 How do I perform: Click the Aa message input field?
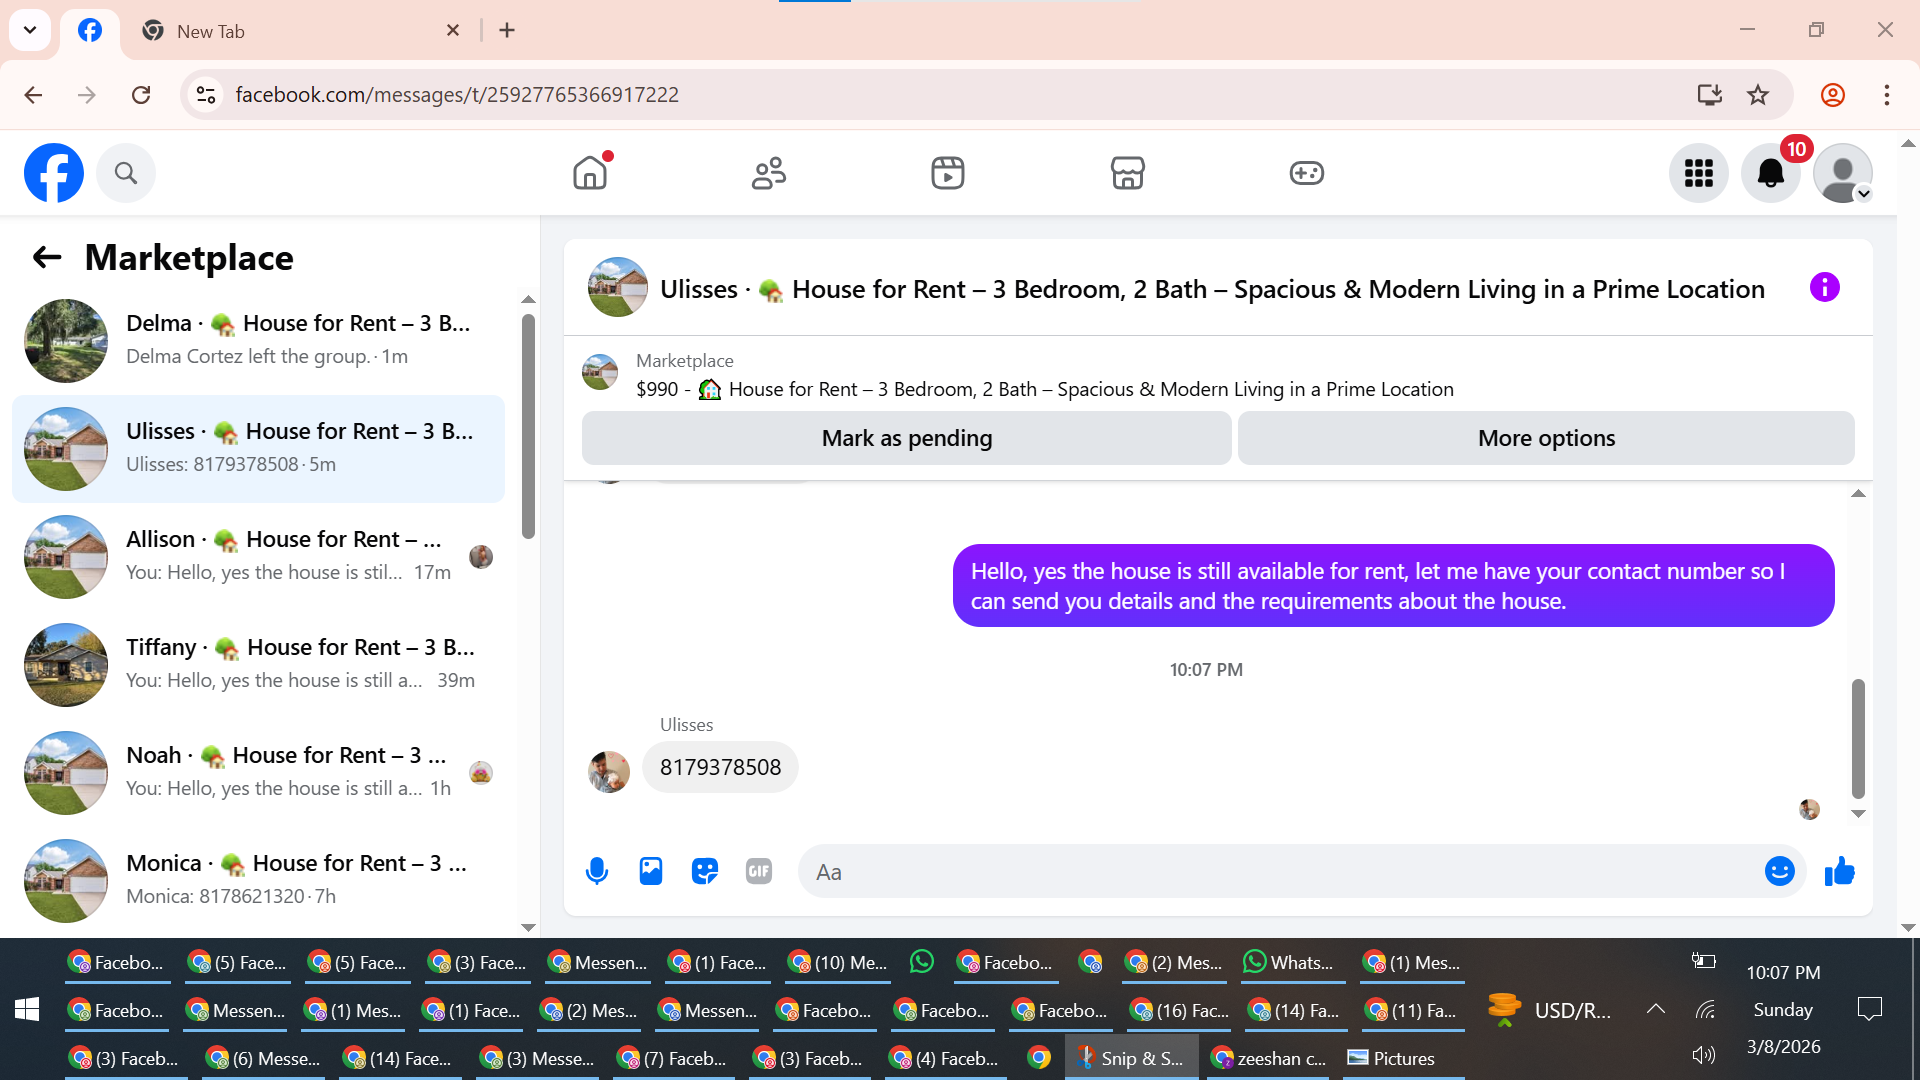pyautogui.click(x=1280, y=872)
